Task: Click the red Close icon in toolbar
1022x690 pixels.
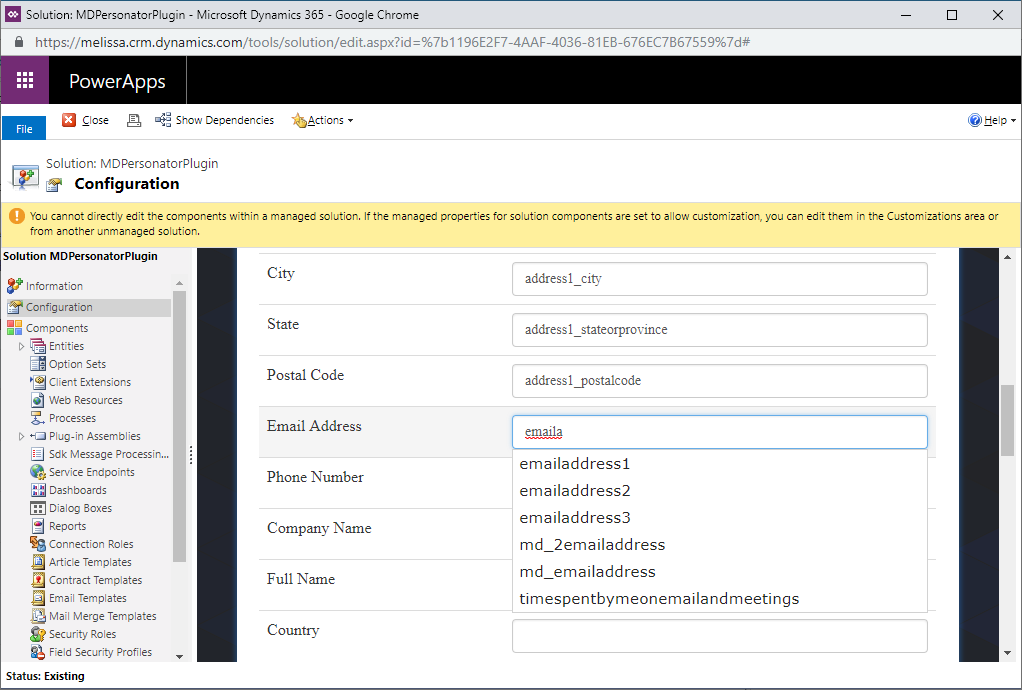Action: pos(69,120)
